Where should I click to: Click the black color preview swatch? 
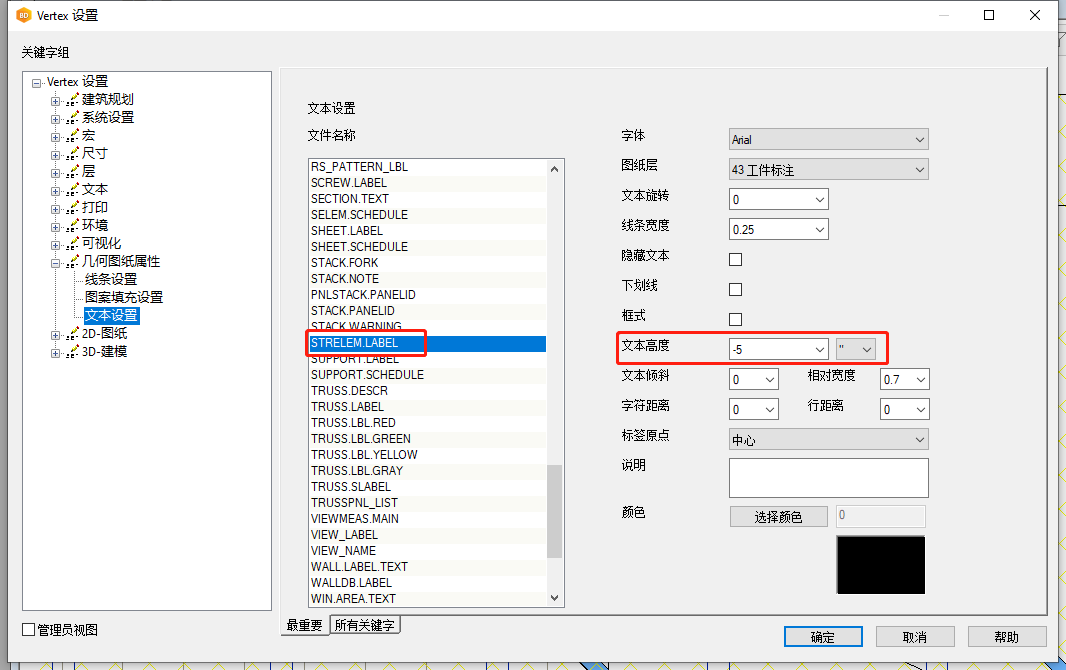[x=880, y=565]
